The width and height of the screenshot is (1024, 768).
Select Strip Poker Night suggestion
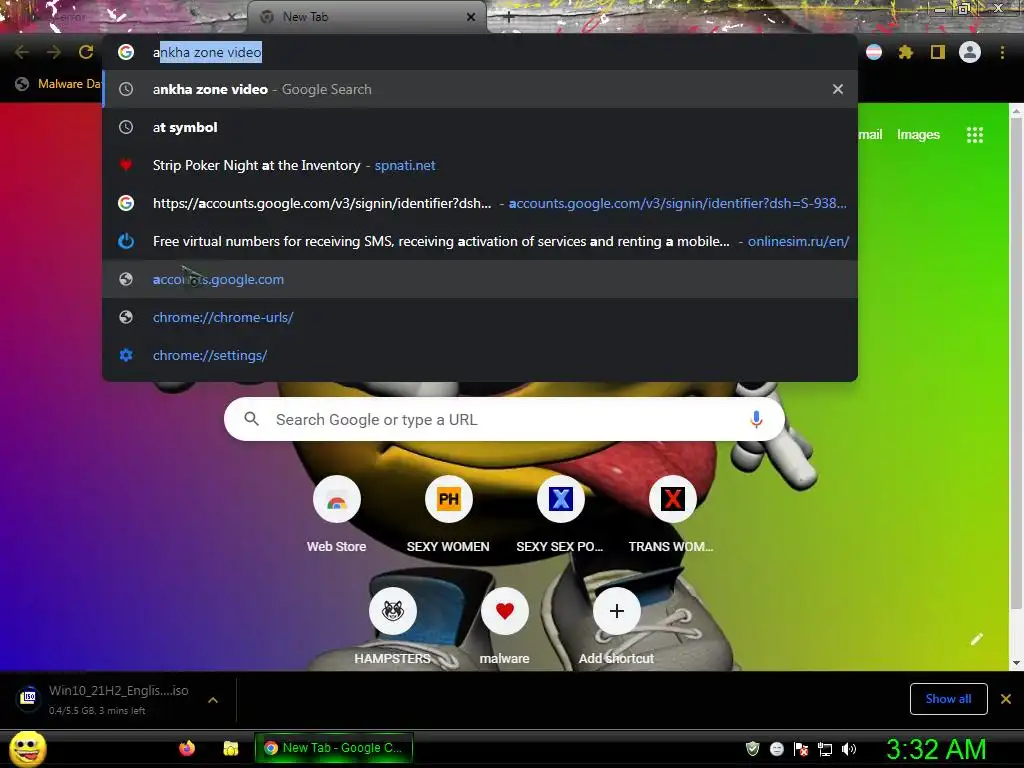[x=480, y=165]
